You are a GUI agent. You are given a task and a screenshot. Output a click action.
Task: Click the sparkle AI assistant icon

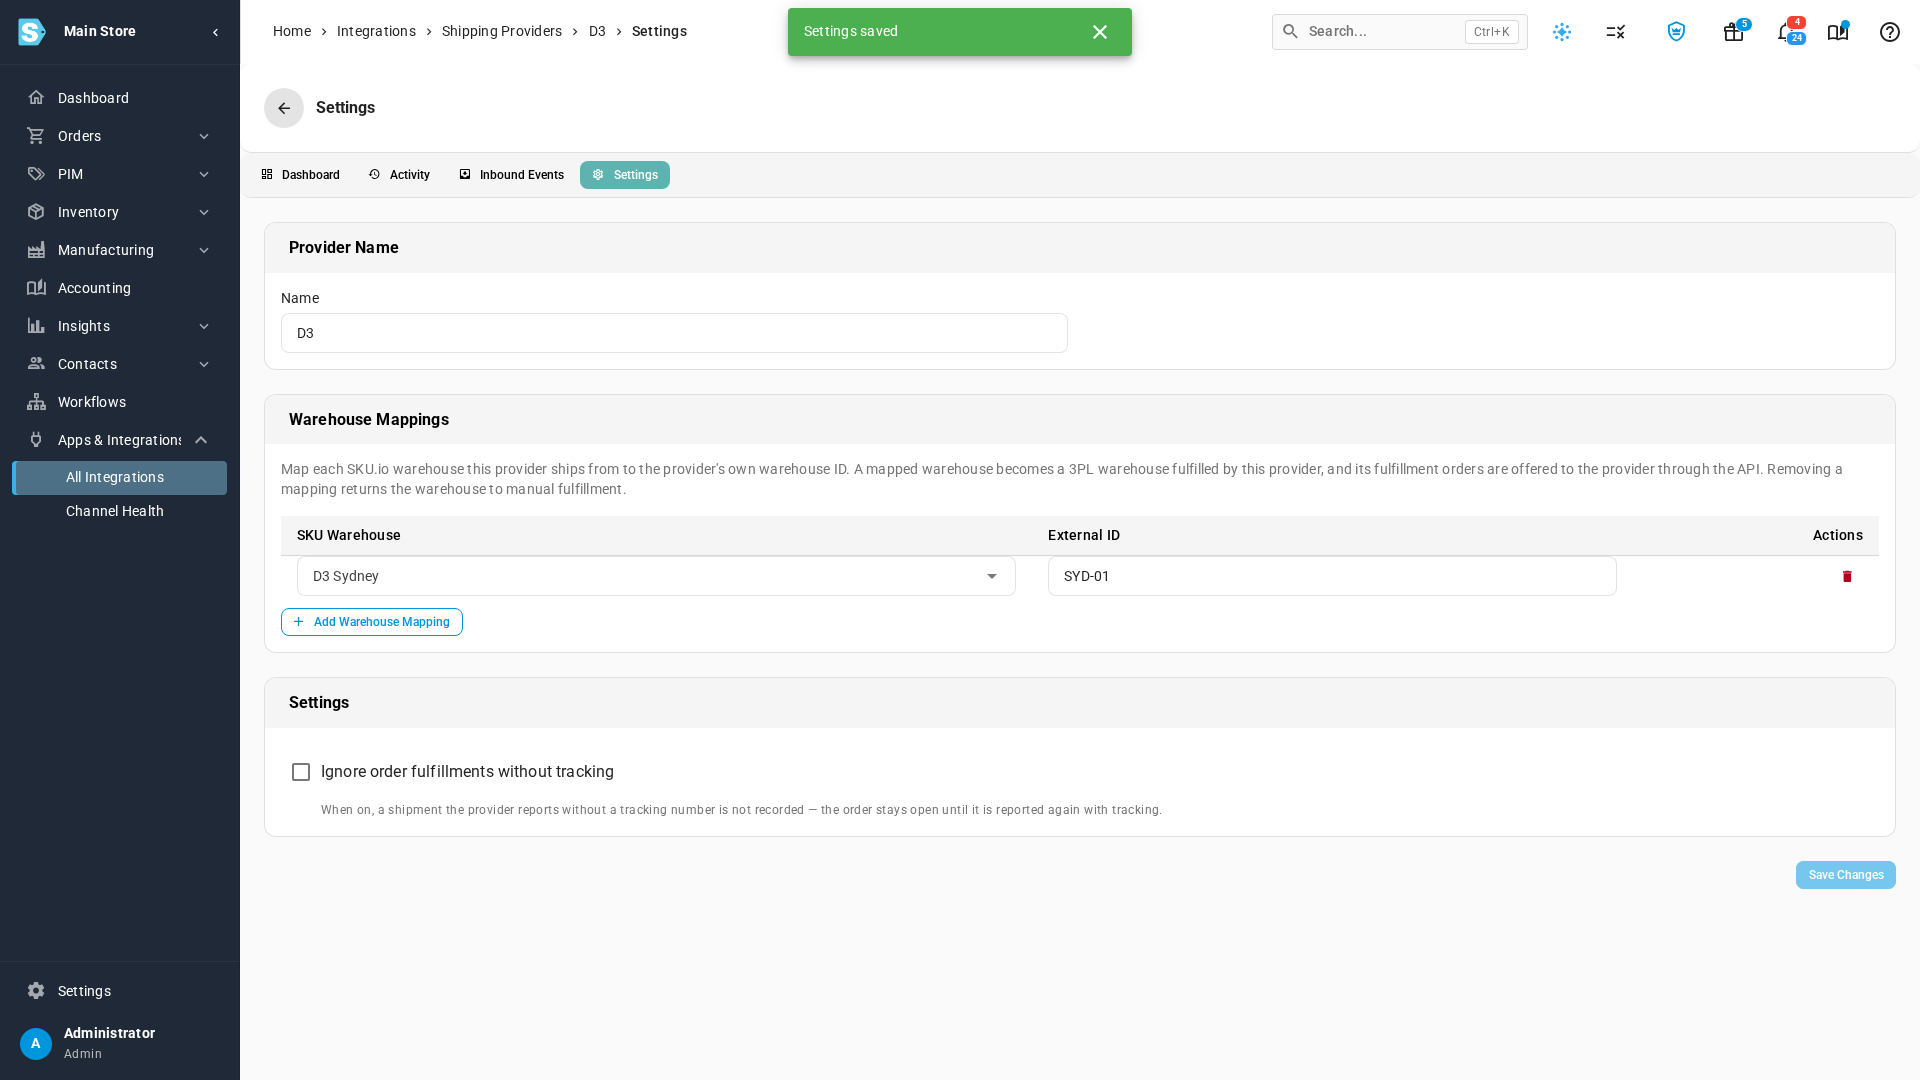(1562, 32)
